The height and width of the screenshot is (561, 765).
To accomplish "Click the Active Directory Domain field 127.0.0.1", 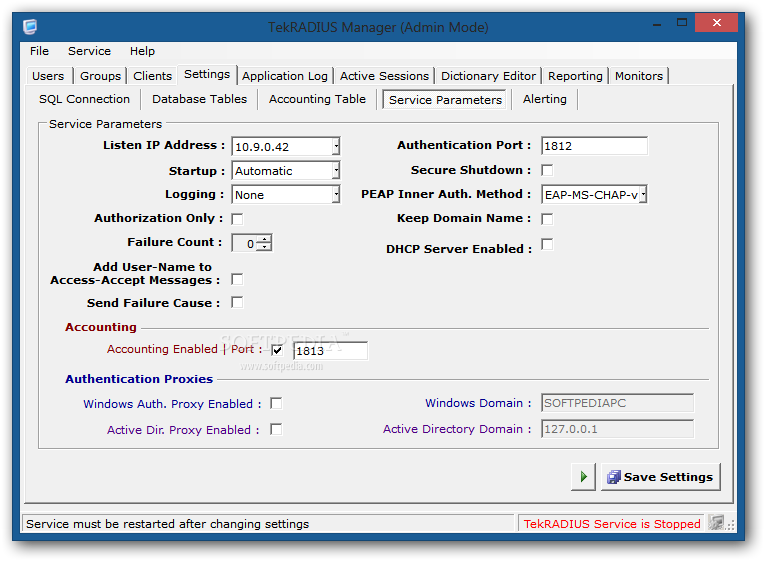I will tap(617, 429).
